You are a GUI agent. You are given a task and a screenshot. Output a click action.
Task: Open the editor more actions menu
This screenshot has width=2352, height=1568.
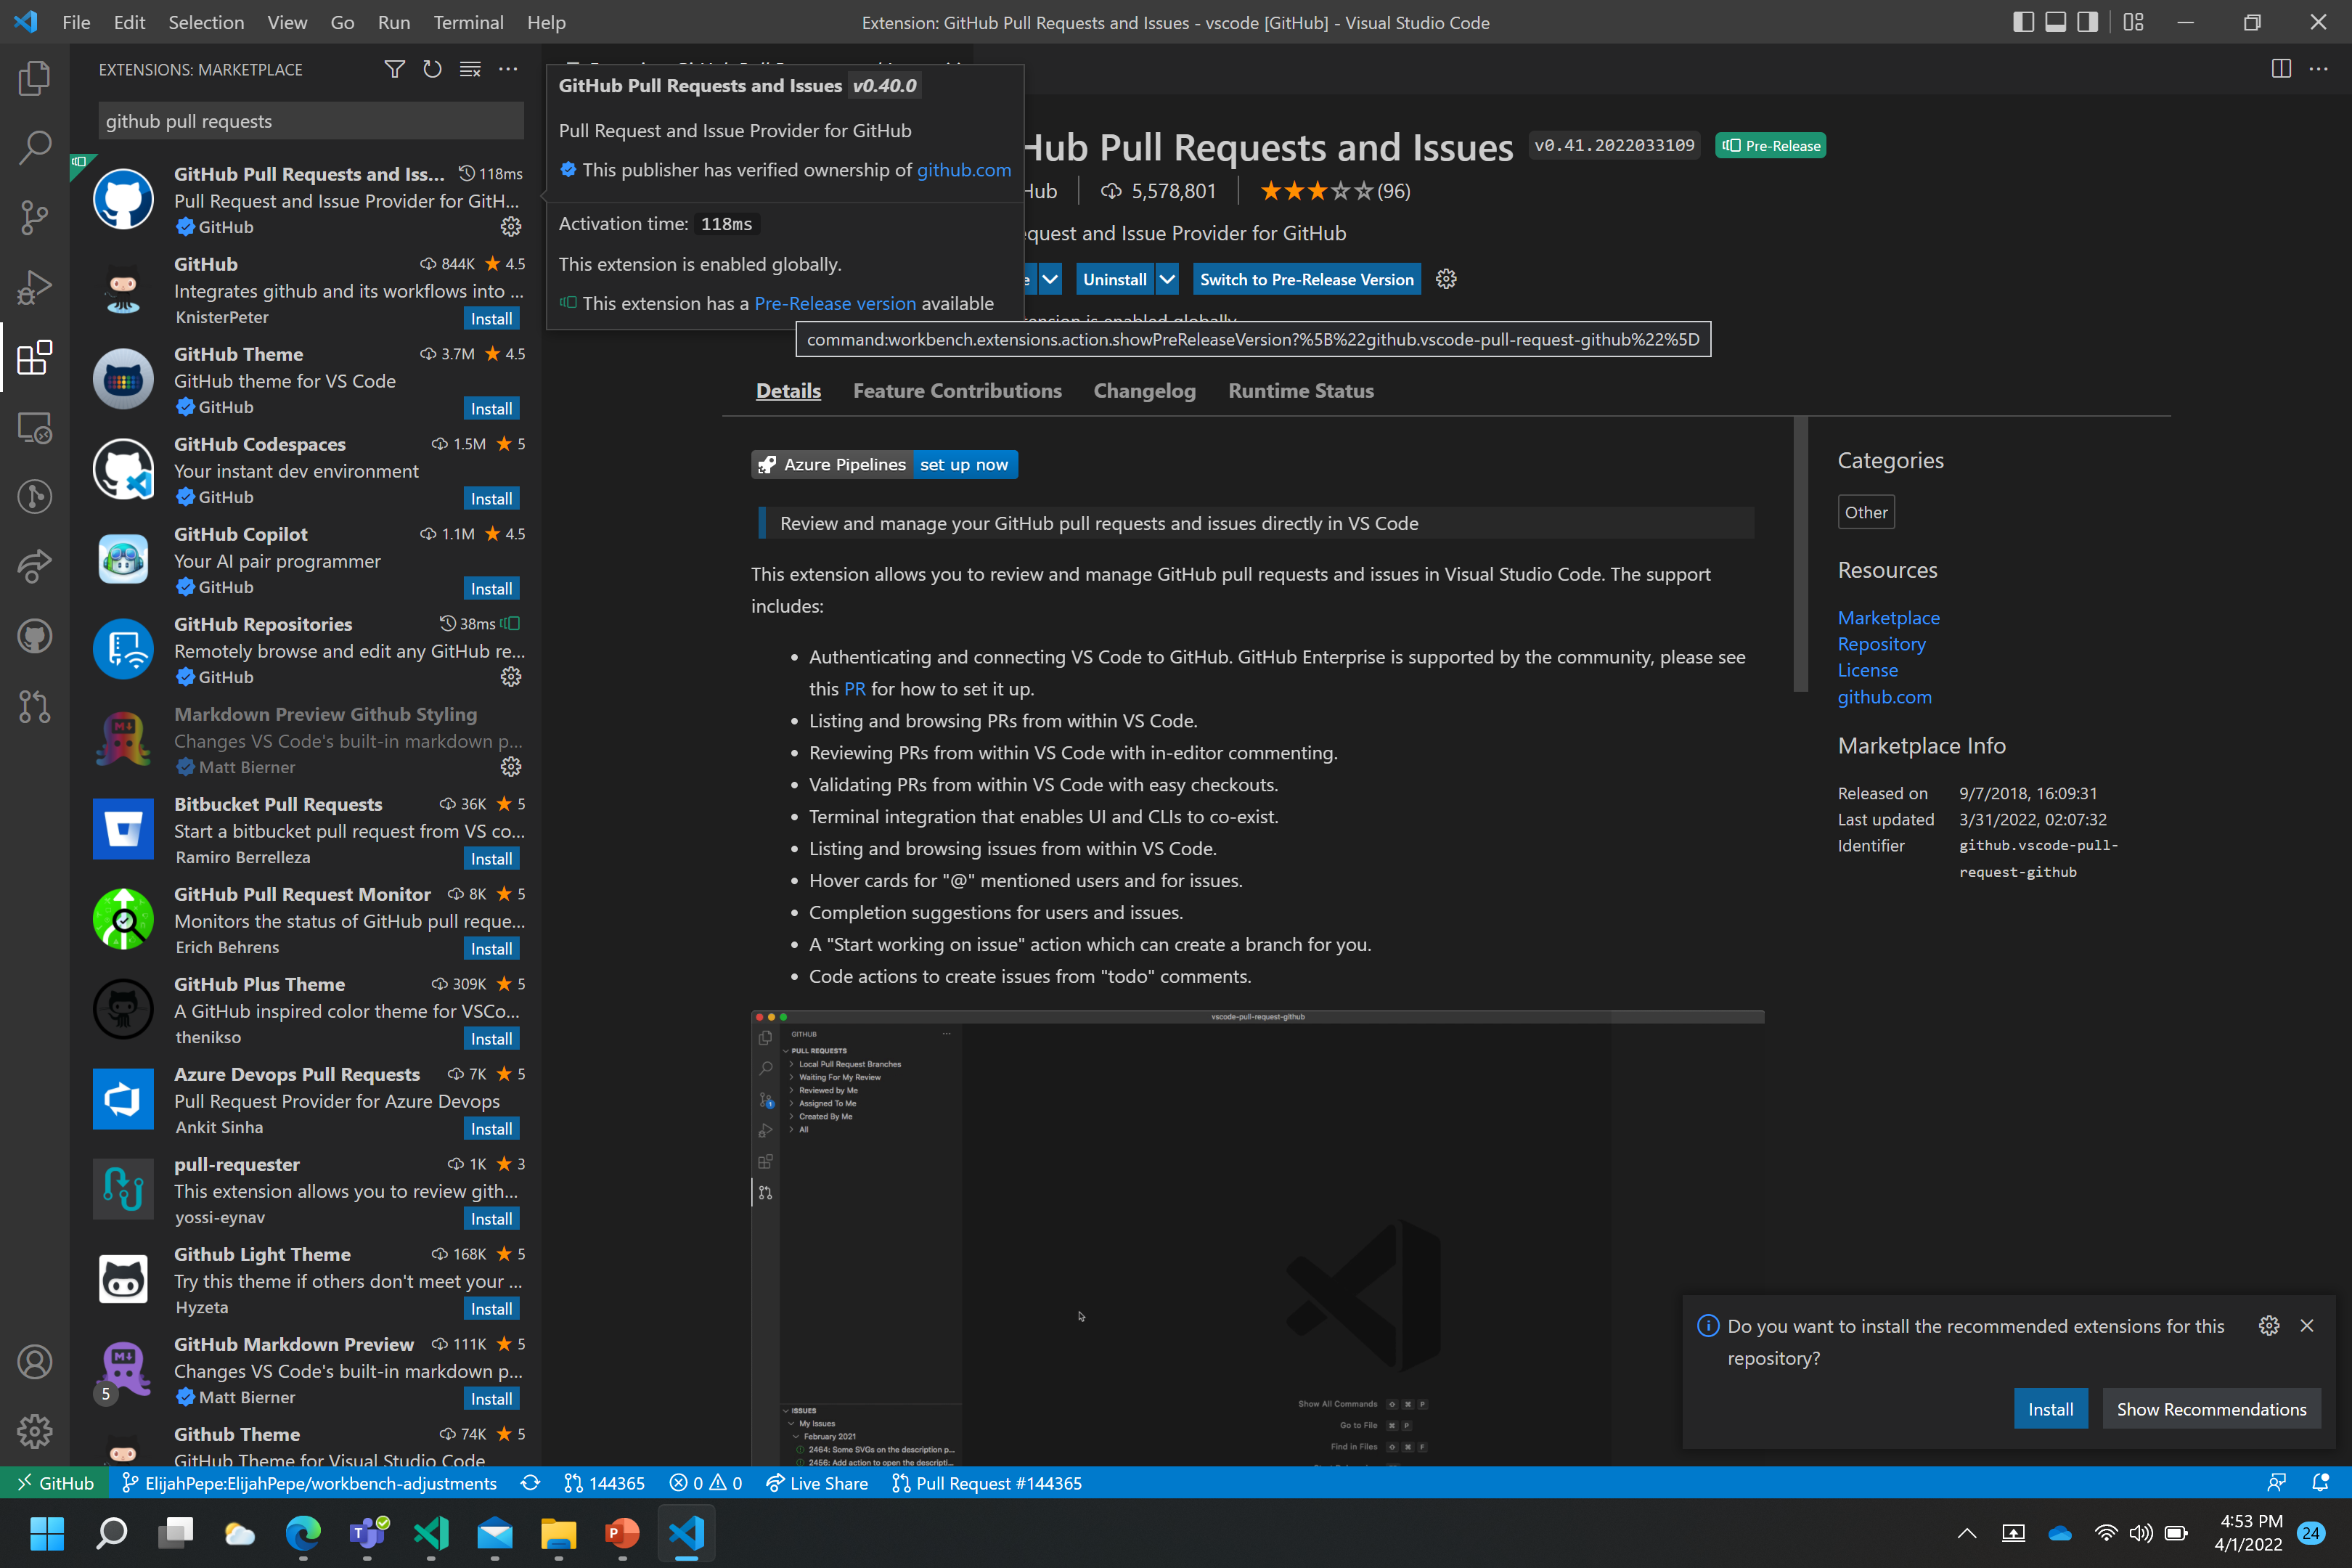pos(2319,69)
